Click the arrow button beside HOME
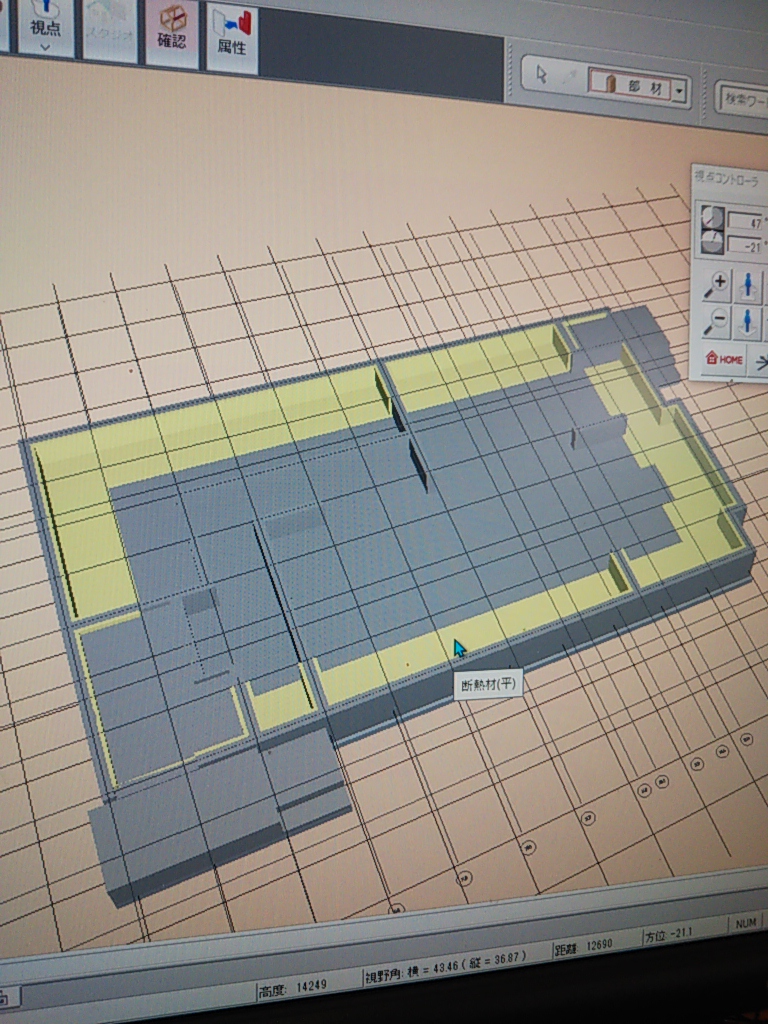Screen dimensions: 768x1024 (760, 362)
